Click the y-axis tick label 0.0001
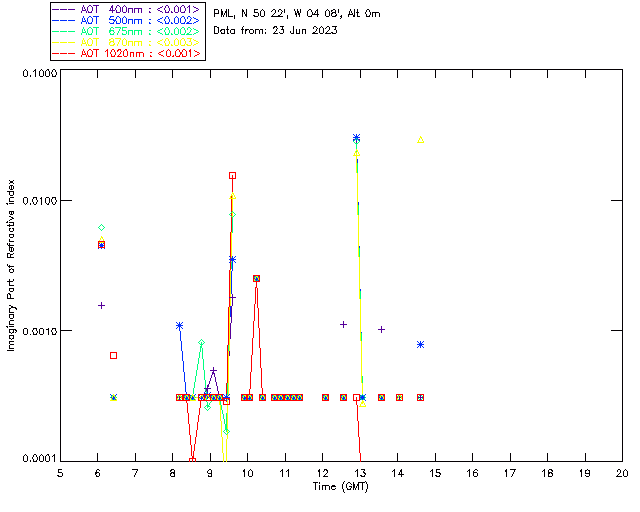This screenshot has width=640, height=512. (40, 459)
